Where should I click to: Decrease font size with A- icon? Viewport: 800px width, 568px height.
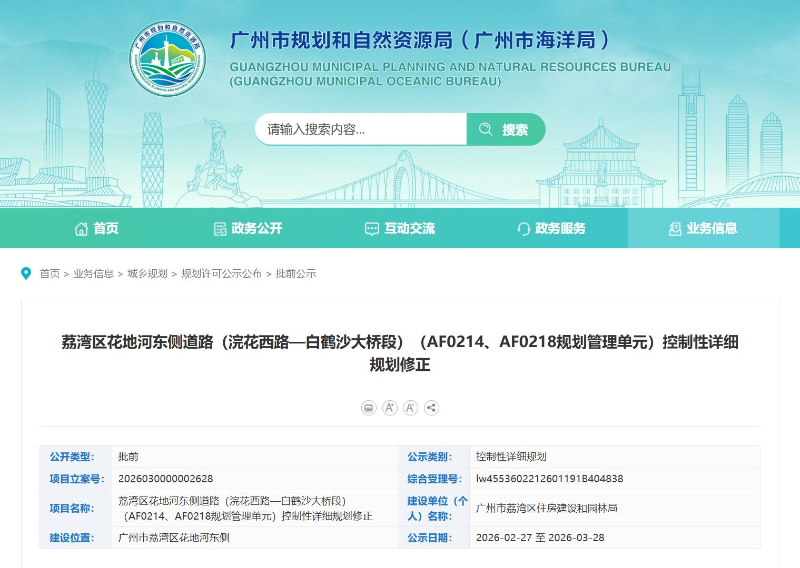point(411,408)
